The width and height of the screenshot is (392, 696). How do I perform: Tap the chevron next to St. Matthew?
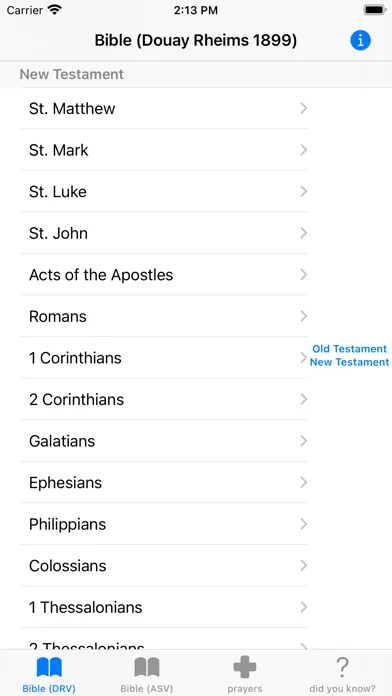pyautogui.click(x=304, y=108)
